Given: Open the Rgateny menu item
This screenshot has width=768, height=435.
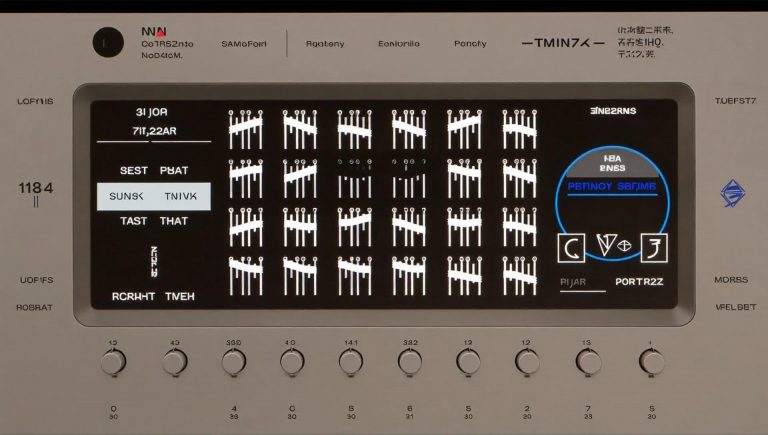Looking at the screenshot, I should pos(325,44).
